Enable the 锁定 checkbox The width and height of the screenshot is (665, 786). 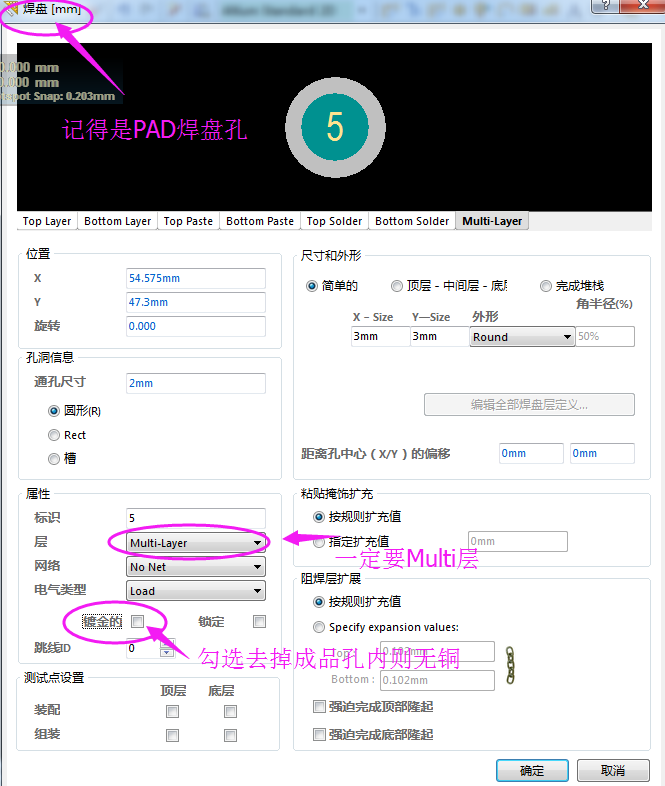[259, 622]
